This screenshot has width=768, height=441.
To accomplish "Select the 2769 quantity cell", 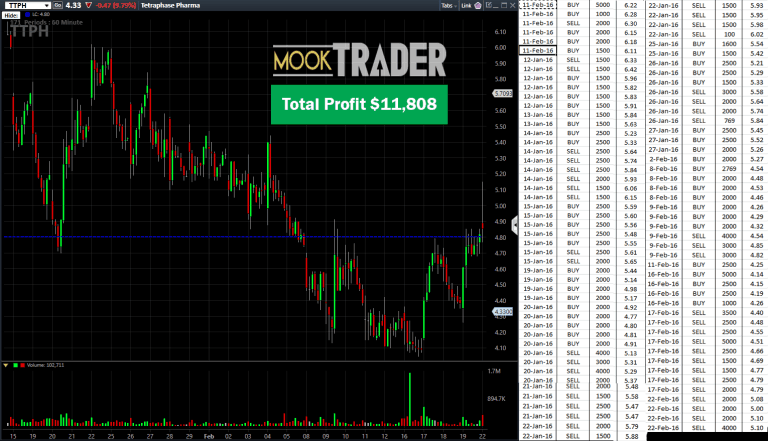I will pyautogui.click(x=729, y=169).
